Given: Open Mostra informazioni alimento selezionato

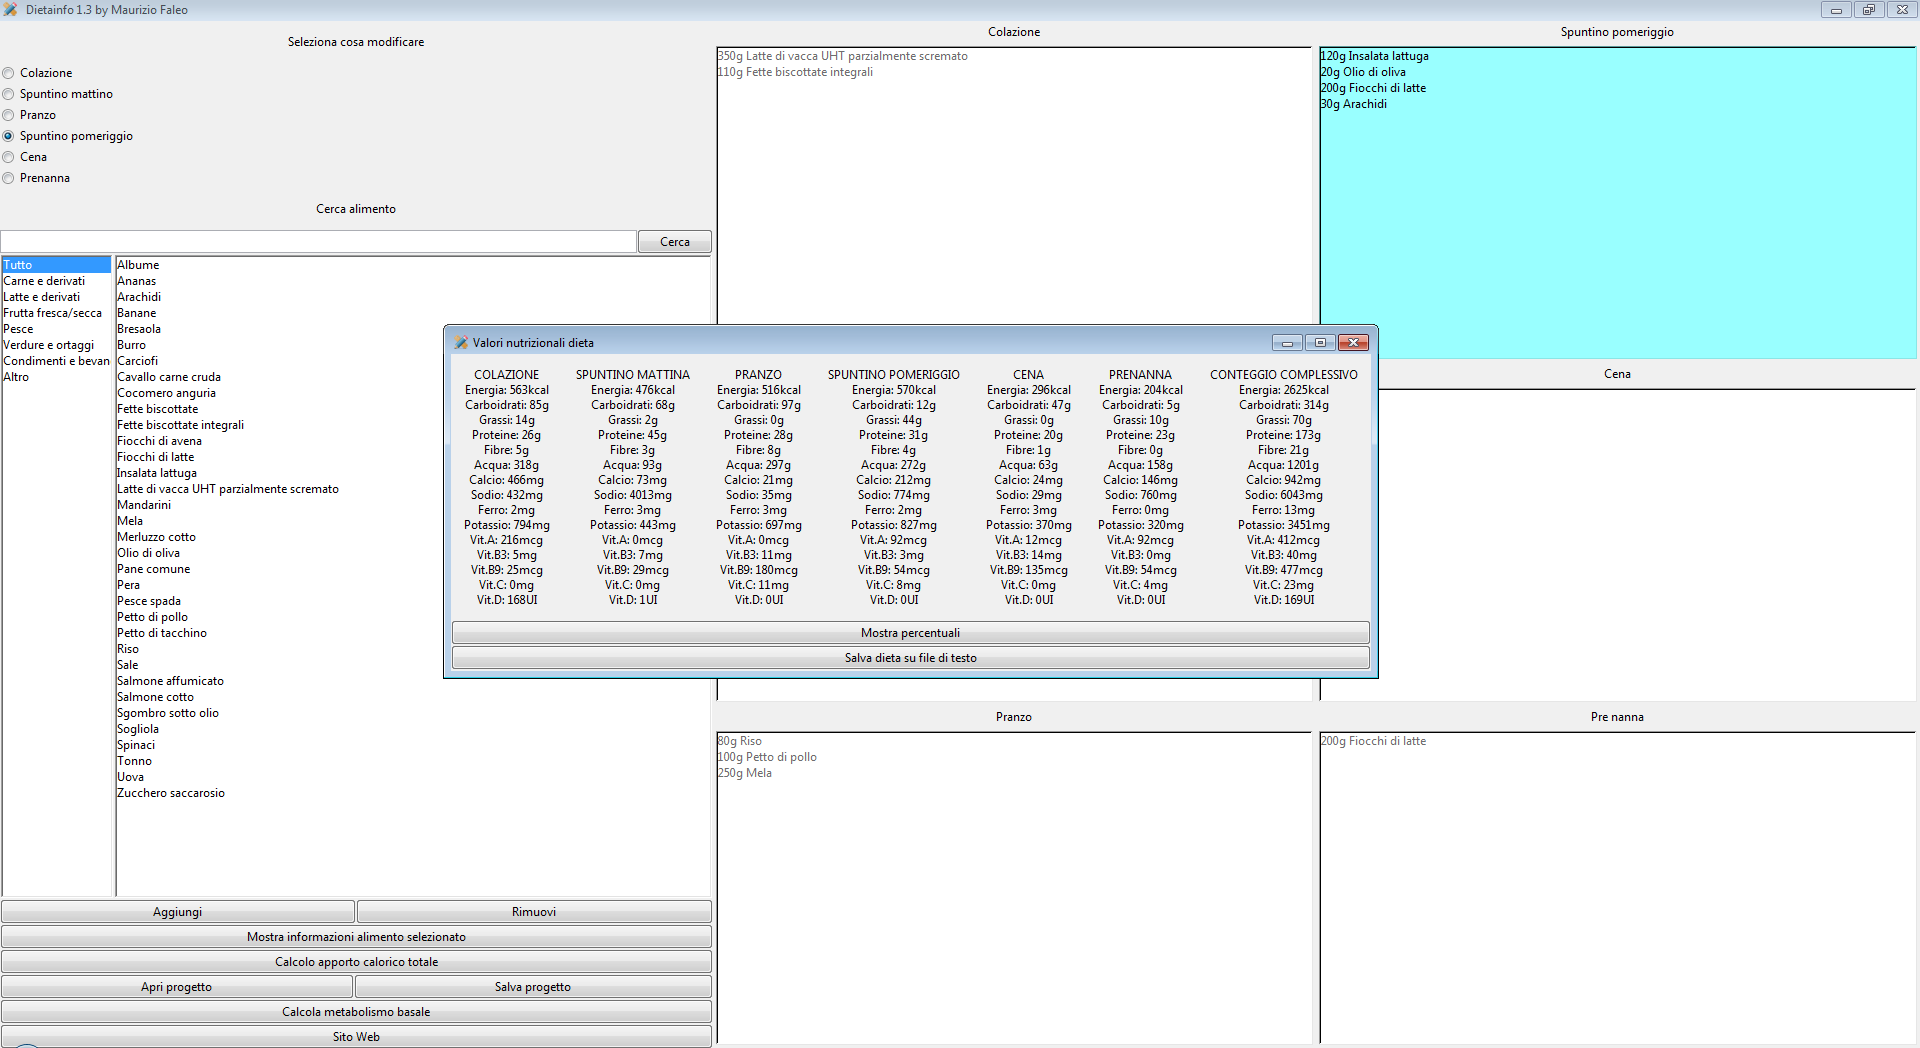Looking at the screenshot, I should click(x=356, y=937).
